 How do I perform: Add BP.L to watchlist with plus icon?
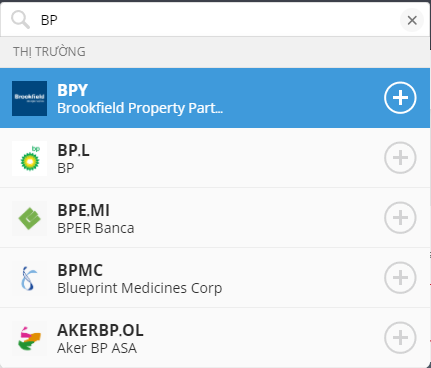click(x=400, y=158)
